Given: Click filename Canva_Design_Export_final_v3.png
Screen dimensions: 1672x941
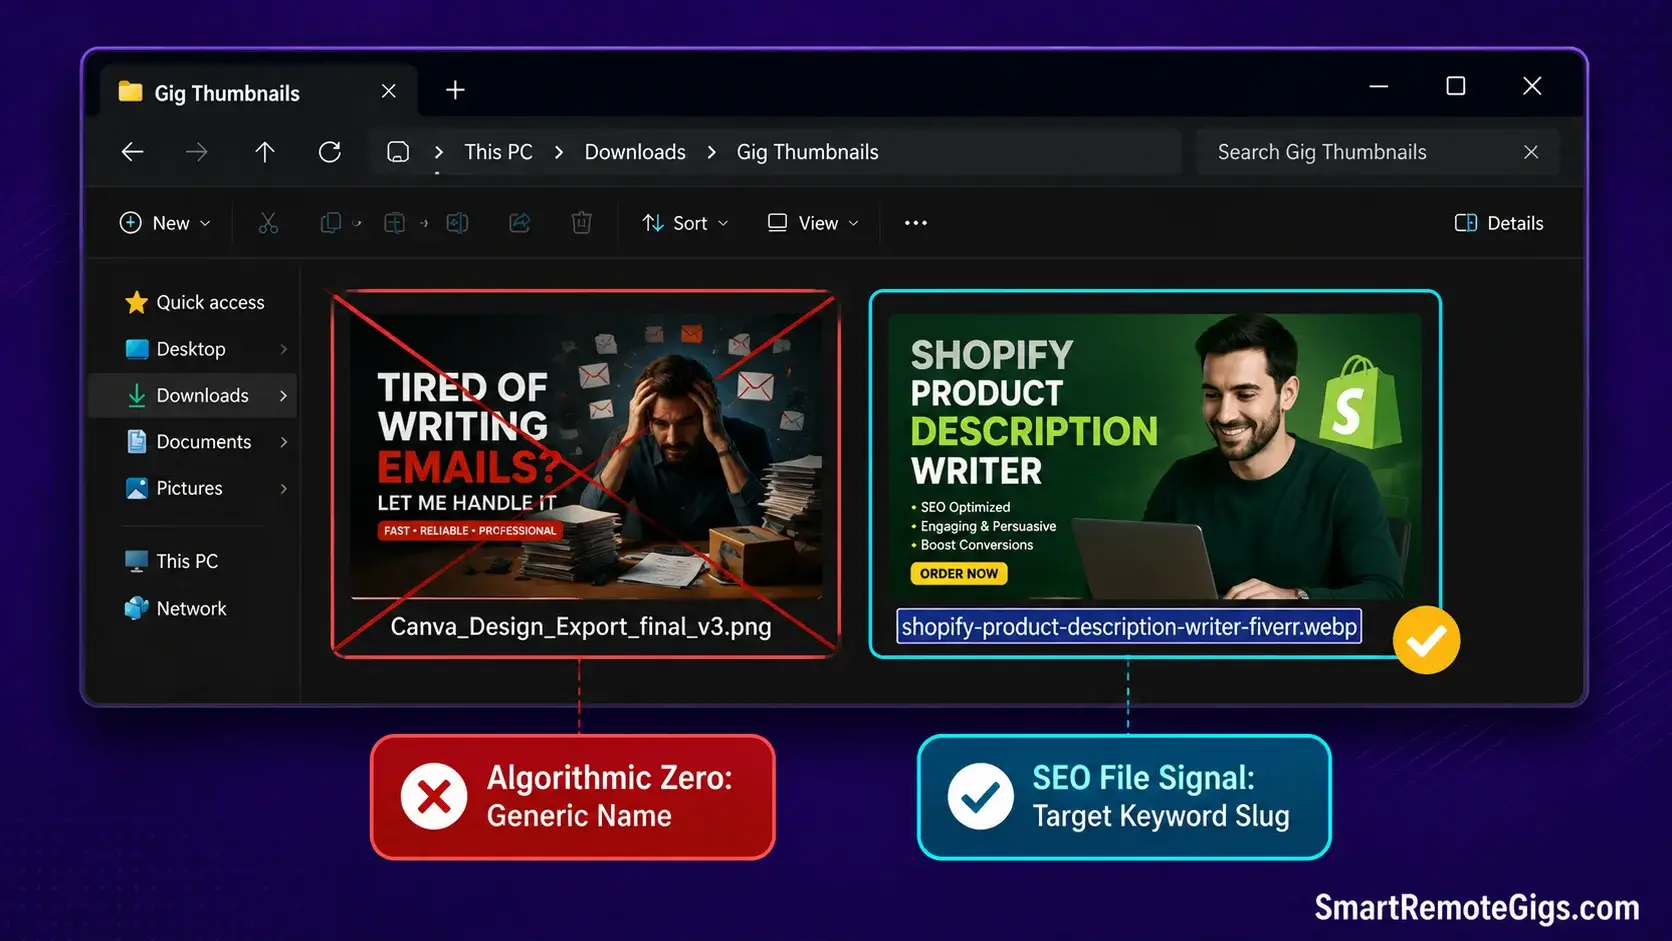Looking at the screenshot, I should [581, 627].
